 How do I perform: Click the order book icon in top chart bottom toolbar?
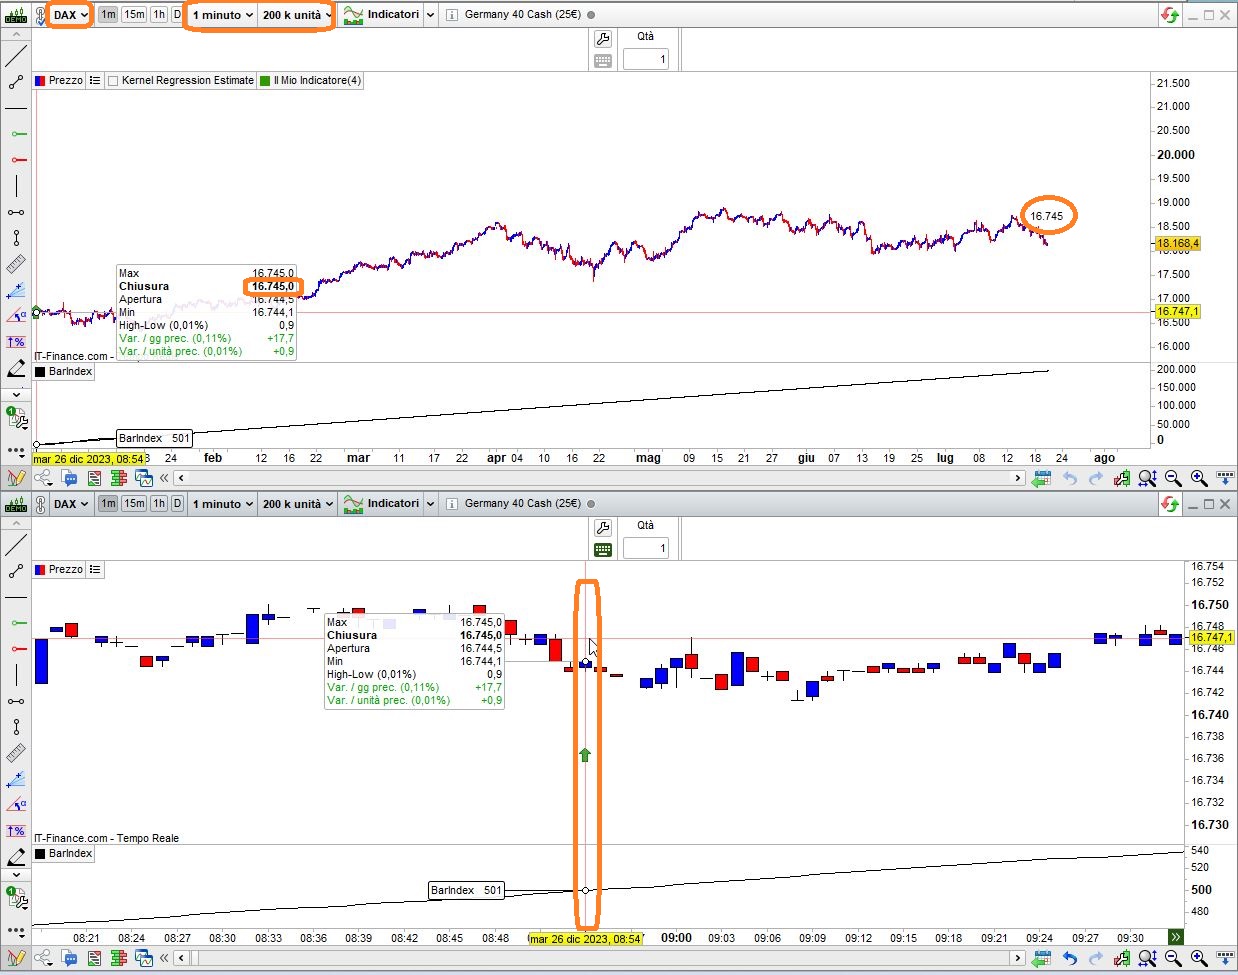coord(119,478)
